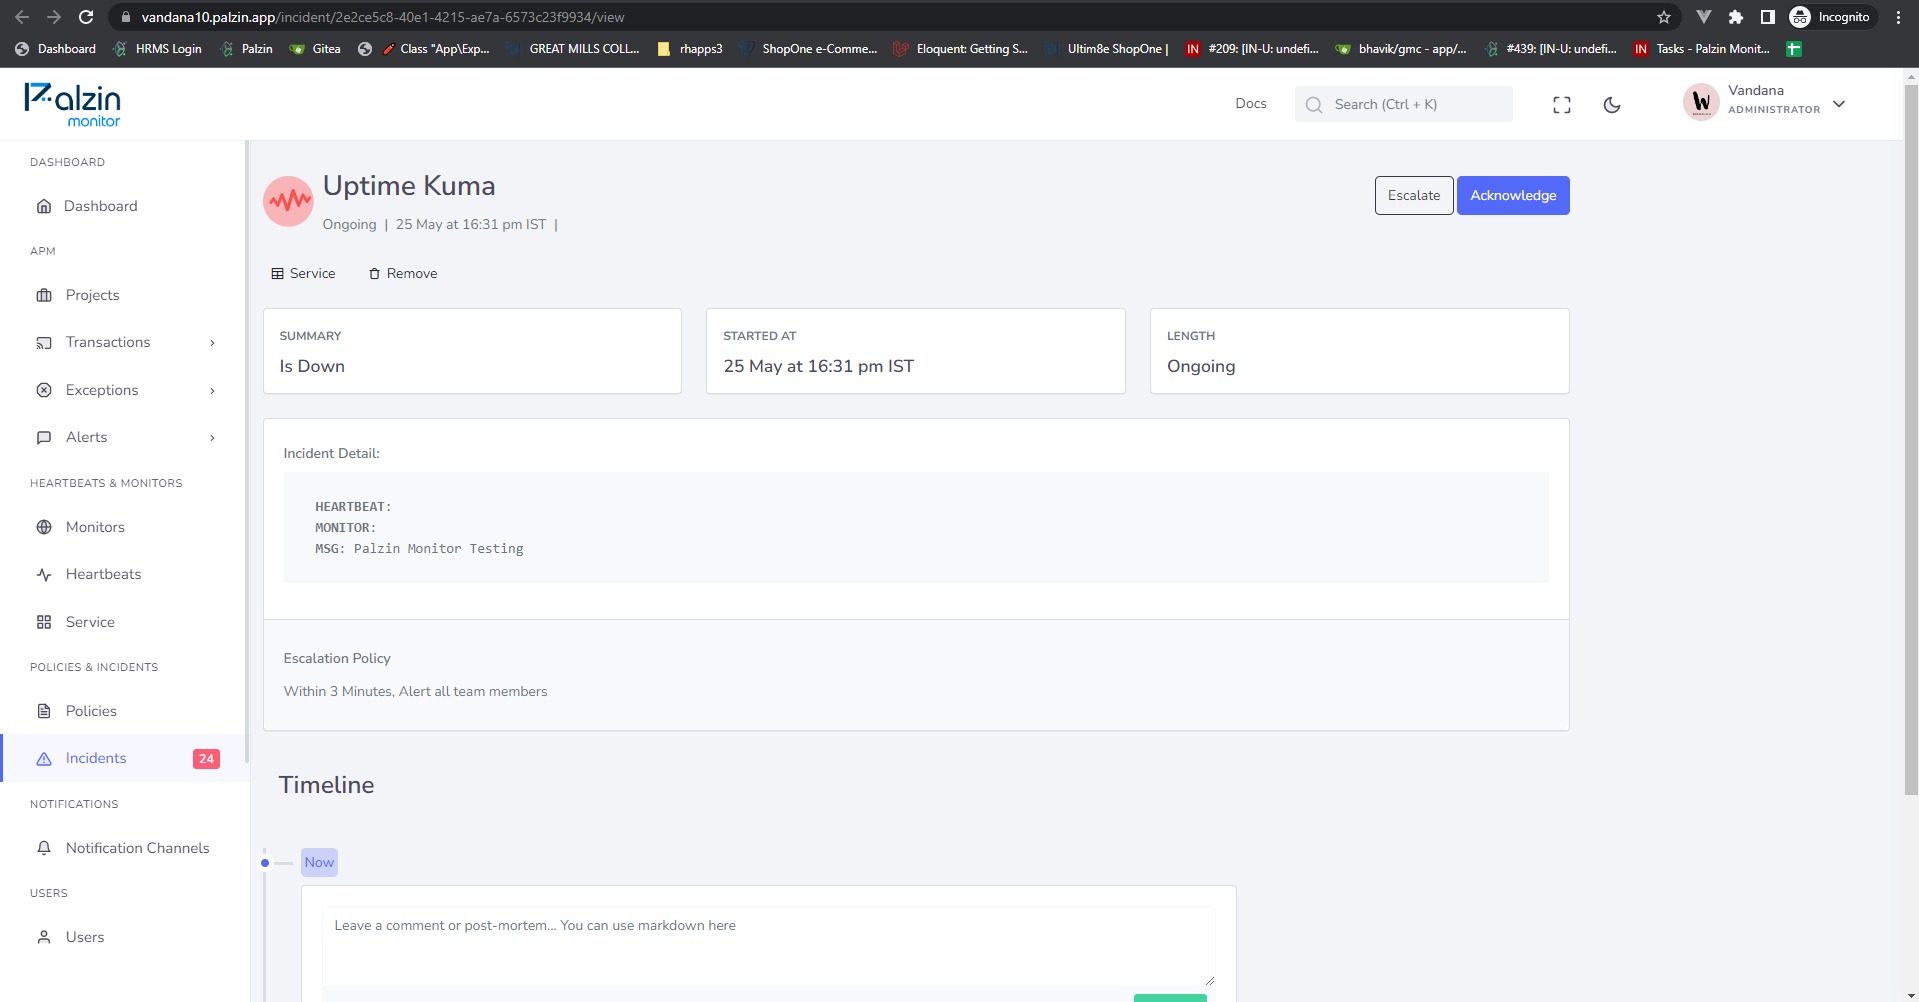This screenshot has height=1002, width=1919.
Task: Switch to dark mode moon icon
Action: coord(1612,105)
